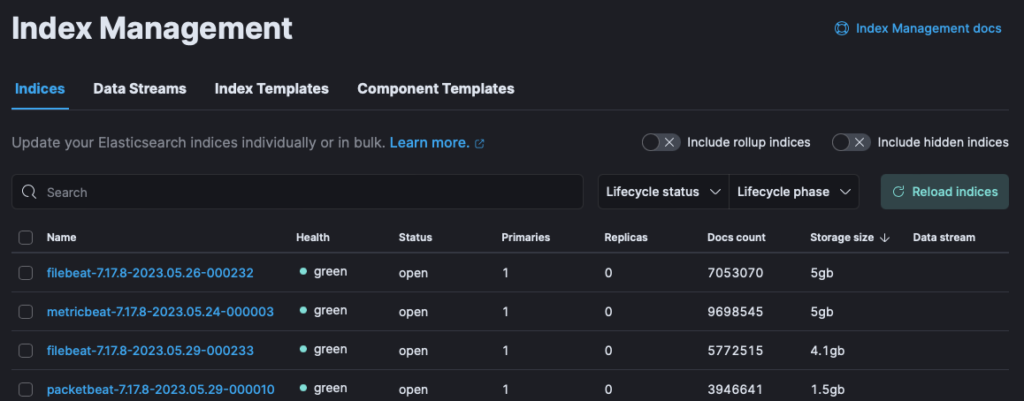The height and width of the screenshot is (401, 1024).
Task: Open the Learn more link
Action: click(429, 143)
